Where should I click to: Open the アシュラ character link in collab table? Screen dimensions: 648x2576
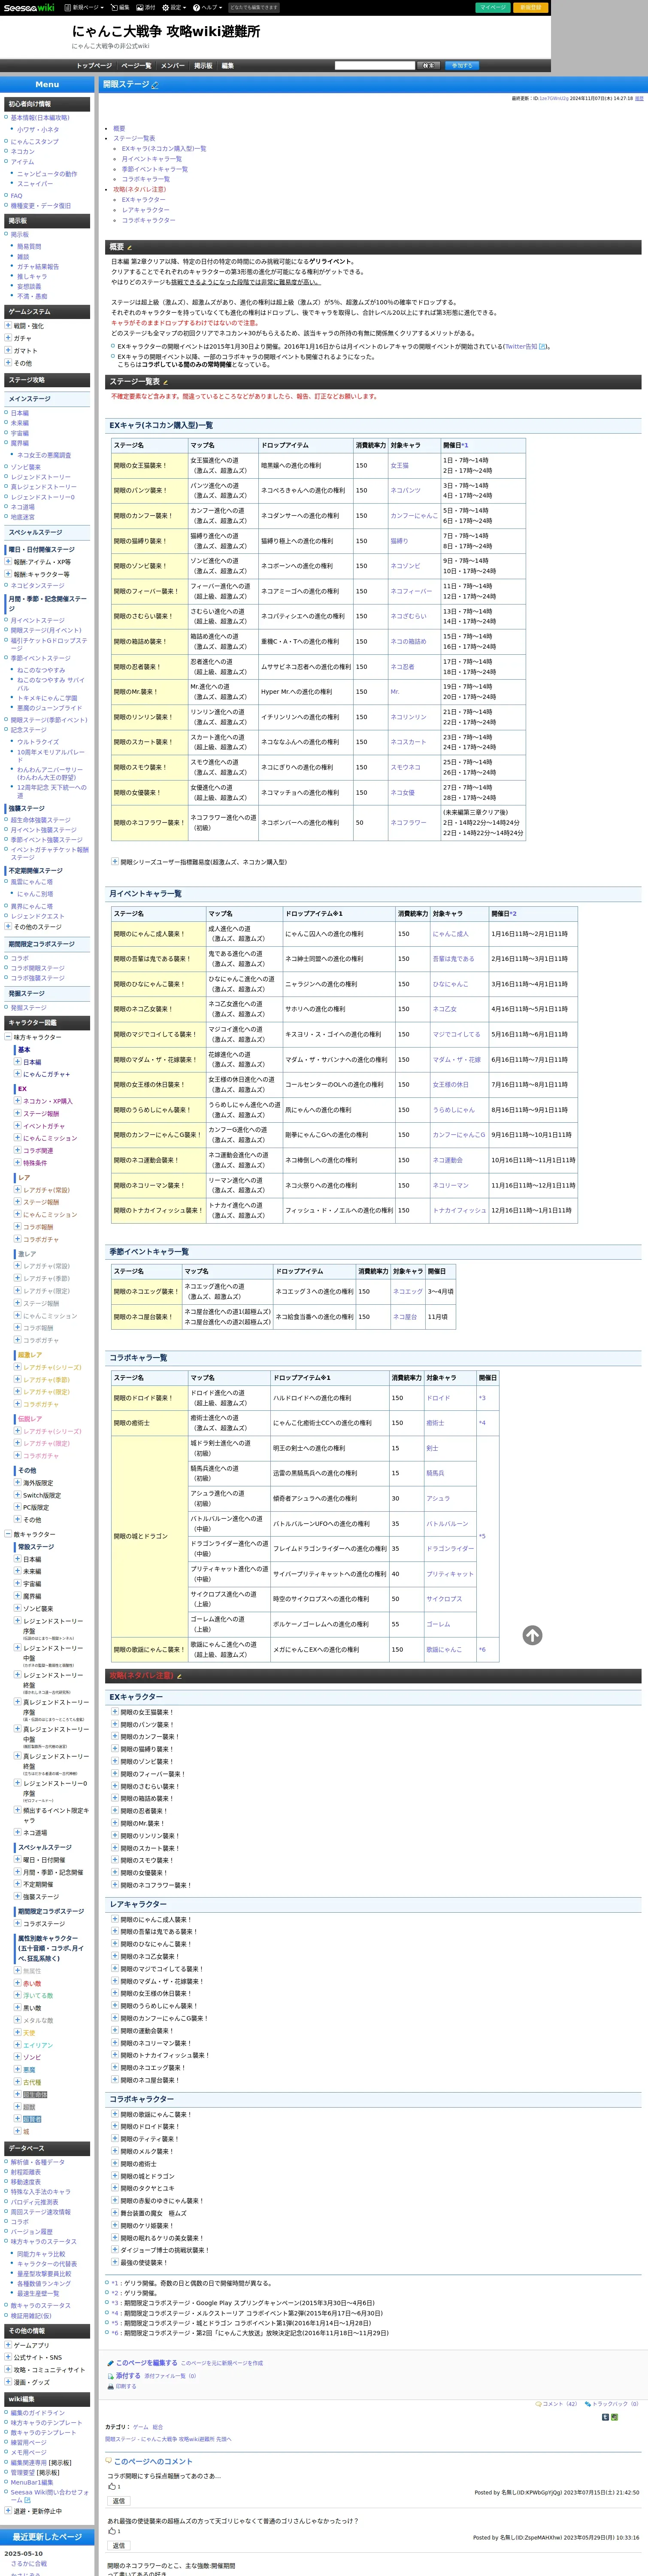(x=438, y=1498)
